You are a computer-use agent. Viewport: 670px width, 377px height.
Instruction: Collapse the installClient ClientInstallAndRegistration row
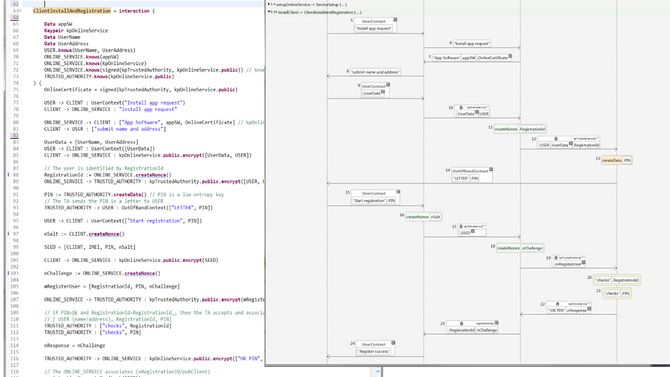[x=269, y=12]
